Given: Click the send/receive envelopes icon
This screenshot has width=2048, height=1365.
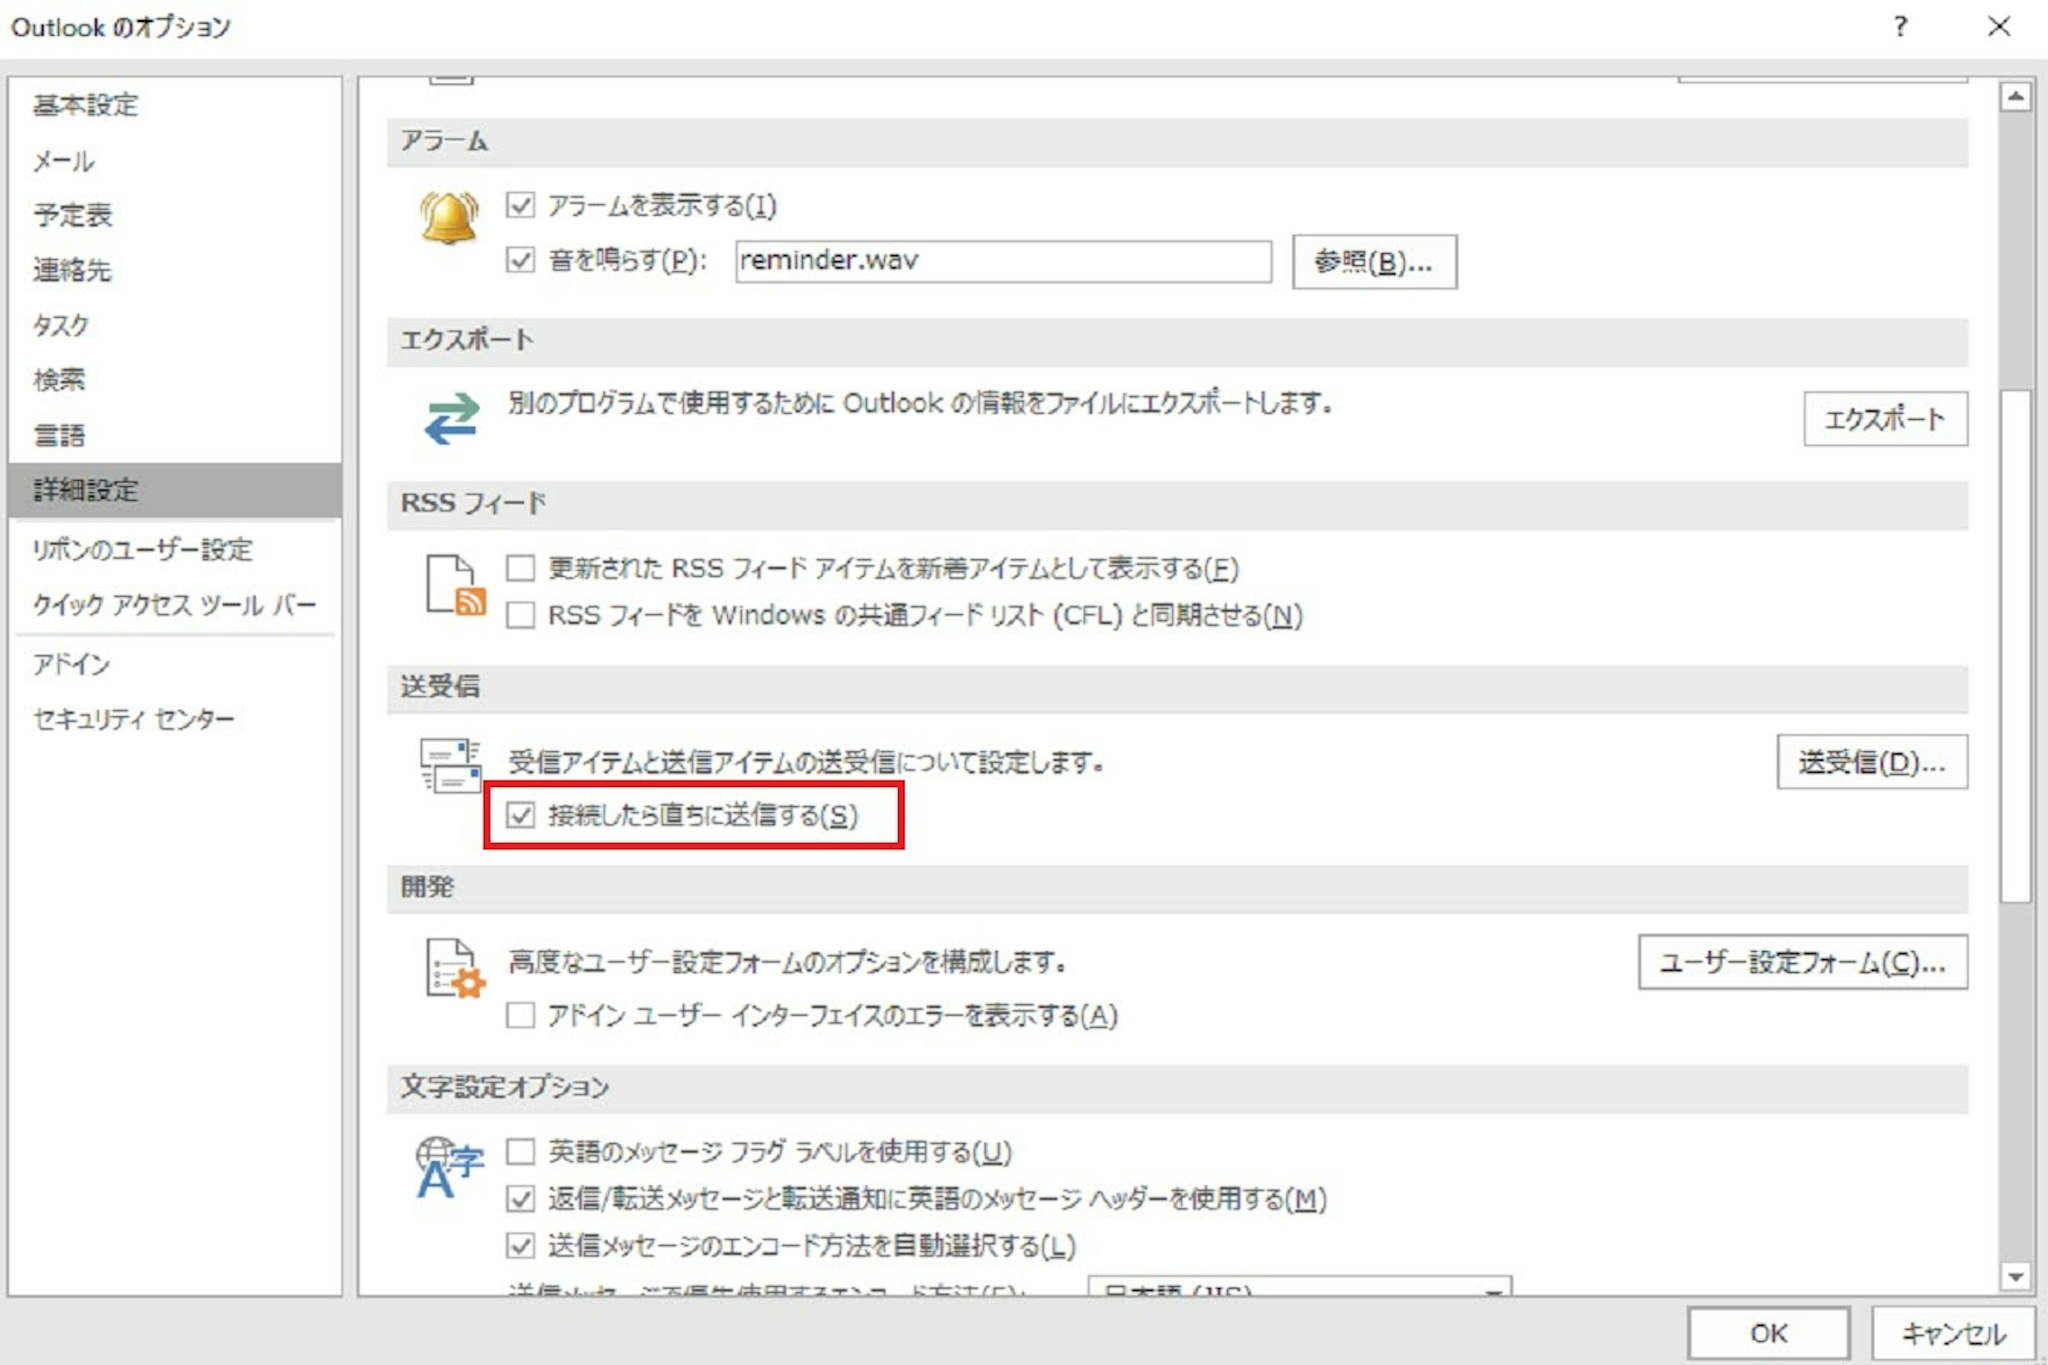Looking at the screenshot, I should tap(449, 766).
